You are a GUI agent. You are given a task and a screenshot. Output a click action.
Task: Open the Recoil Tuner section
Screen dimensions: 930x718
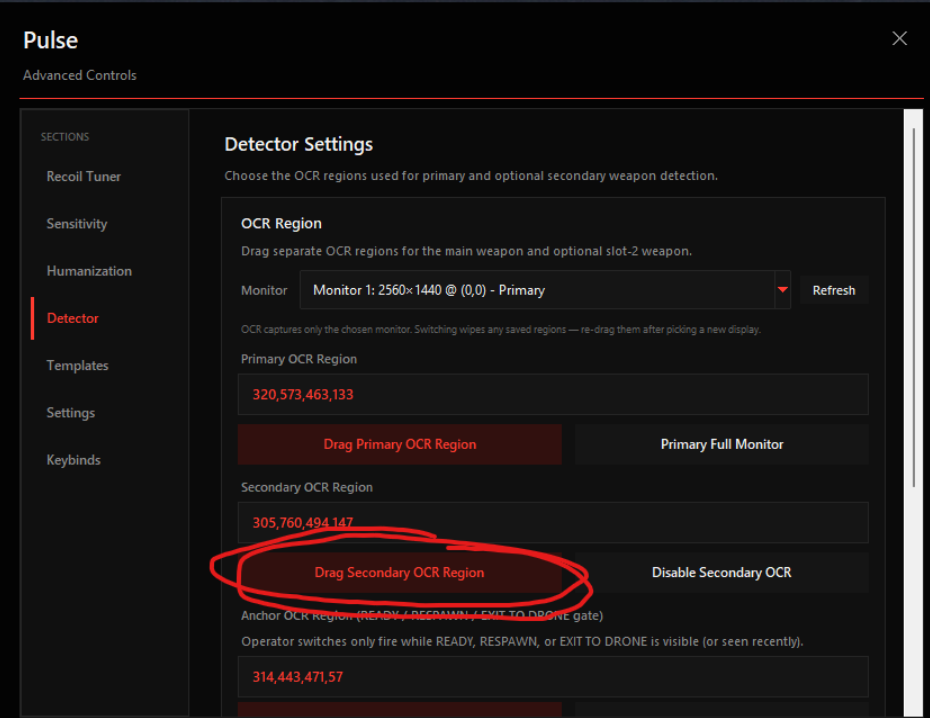click(x=84, y=177)
